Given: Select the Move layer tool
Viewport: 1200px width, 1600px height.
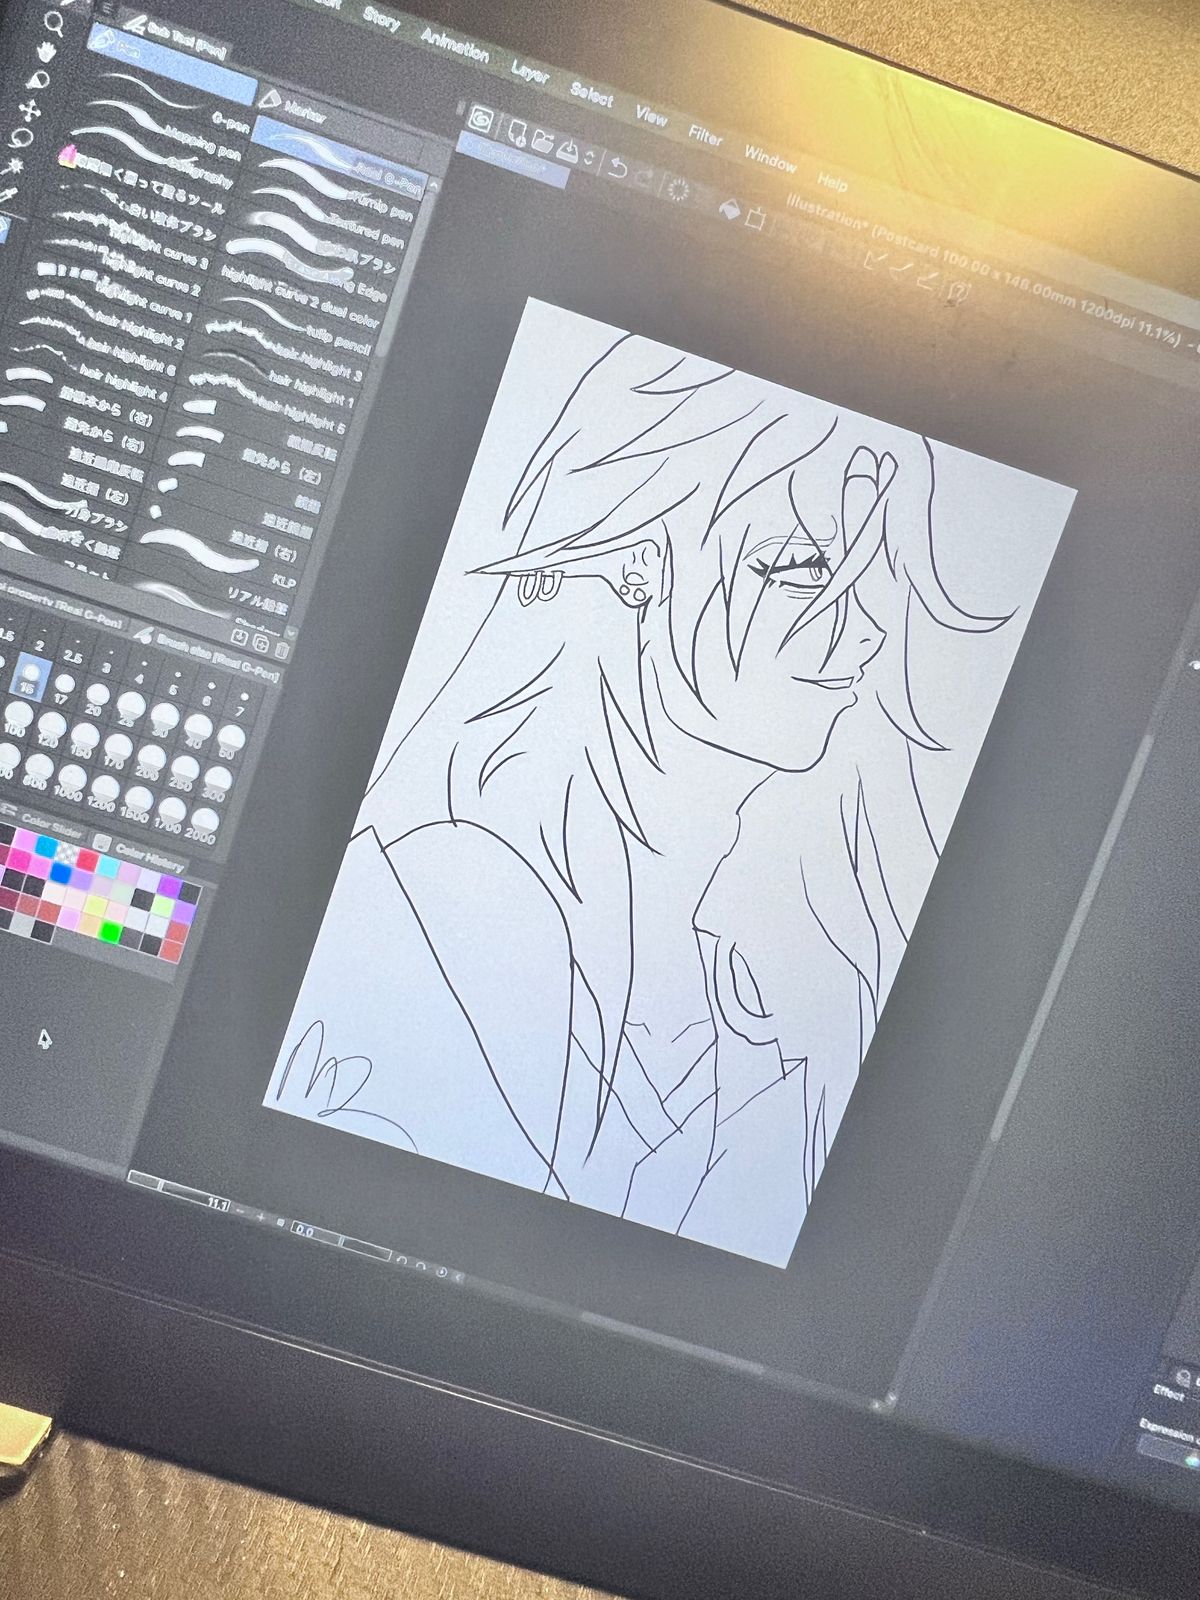Looking at the screenshot, I should 30,110.
